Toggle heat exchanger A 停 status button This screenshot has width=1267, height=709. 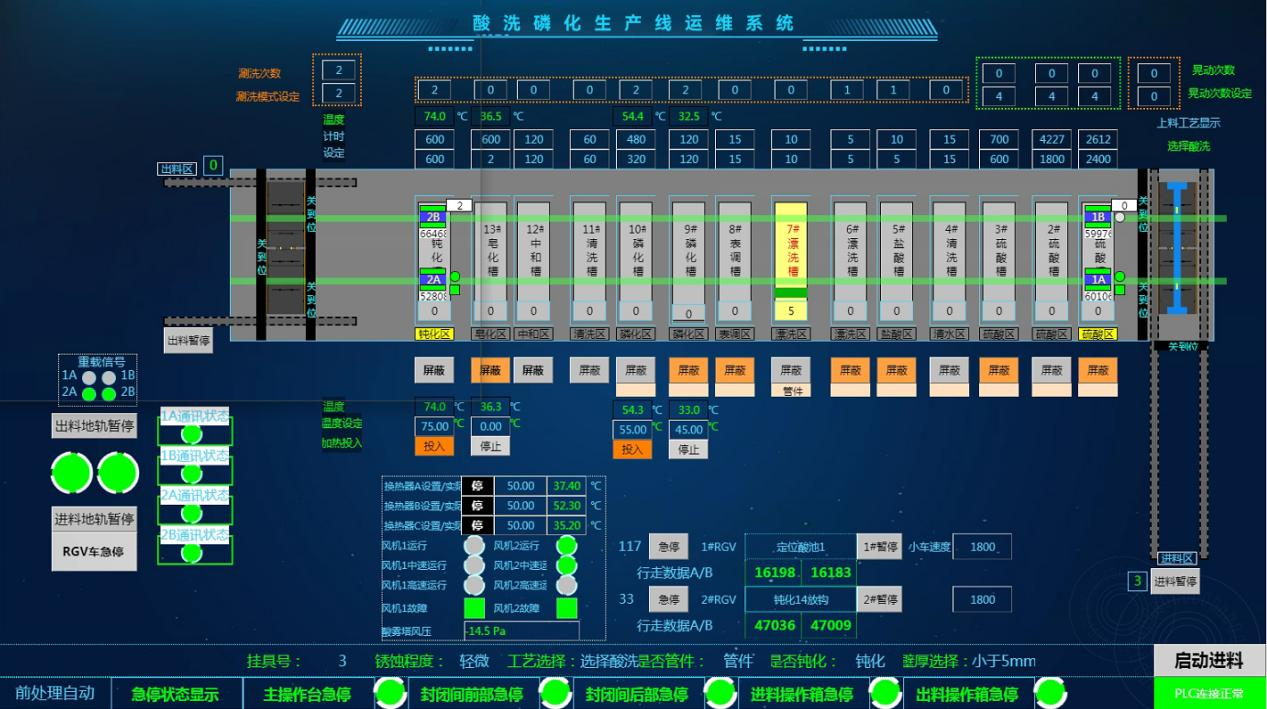[x=477, y=486]
